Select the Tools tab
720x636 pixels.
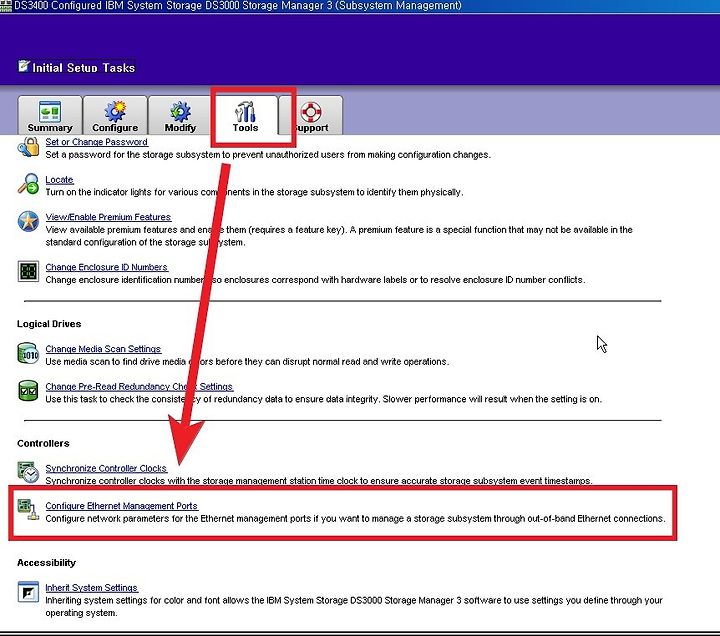245,115
